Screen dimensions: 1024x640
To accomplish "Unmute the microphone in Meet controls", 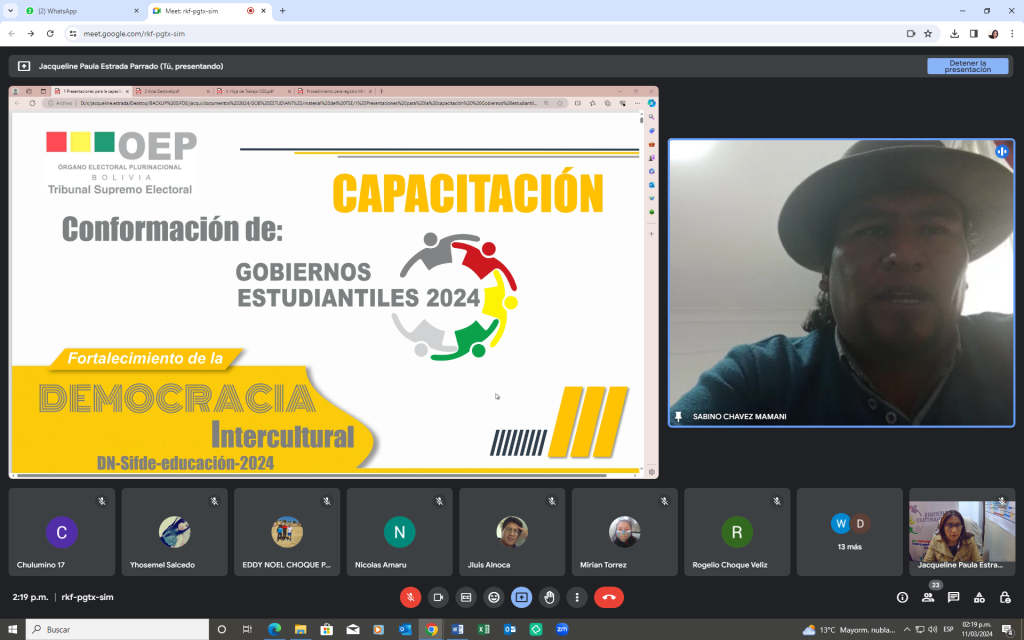I will (410, 597).
